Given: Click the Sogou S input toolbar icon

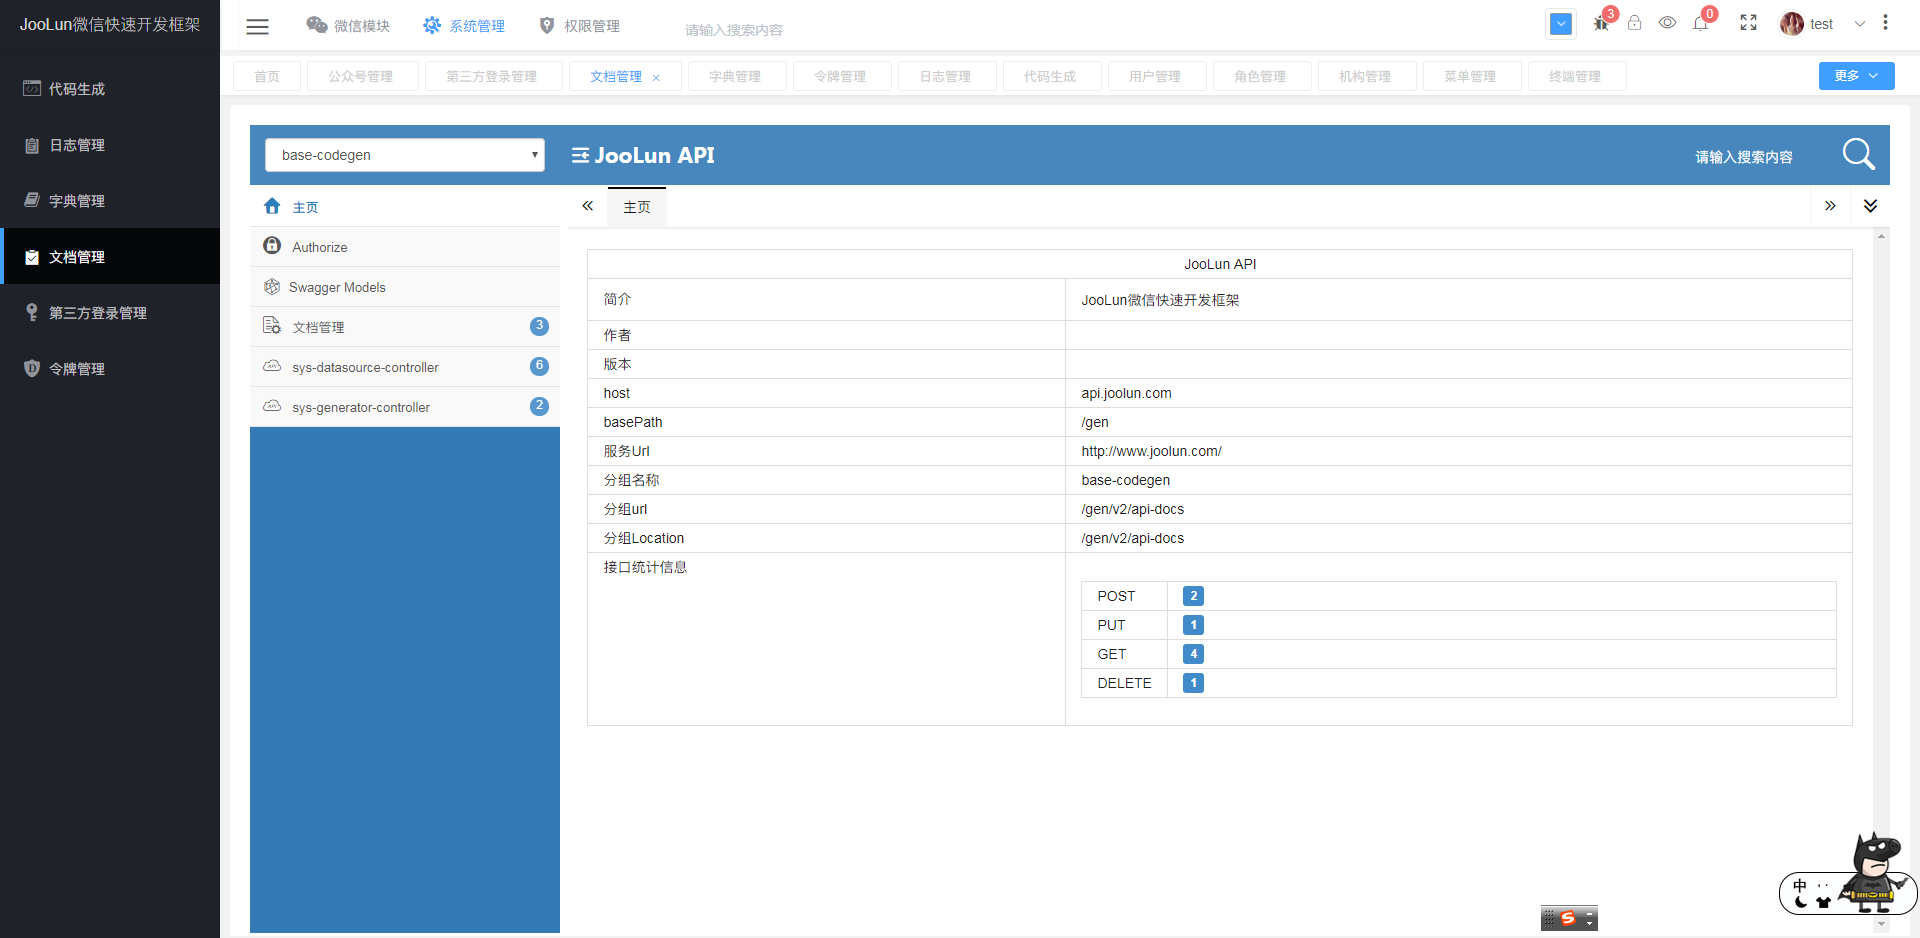Looking at the screenshot, I should pyautogui.click(x=1568, y=918).
